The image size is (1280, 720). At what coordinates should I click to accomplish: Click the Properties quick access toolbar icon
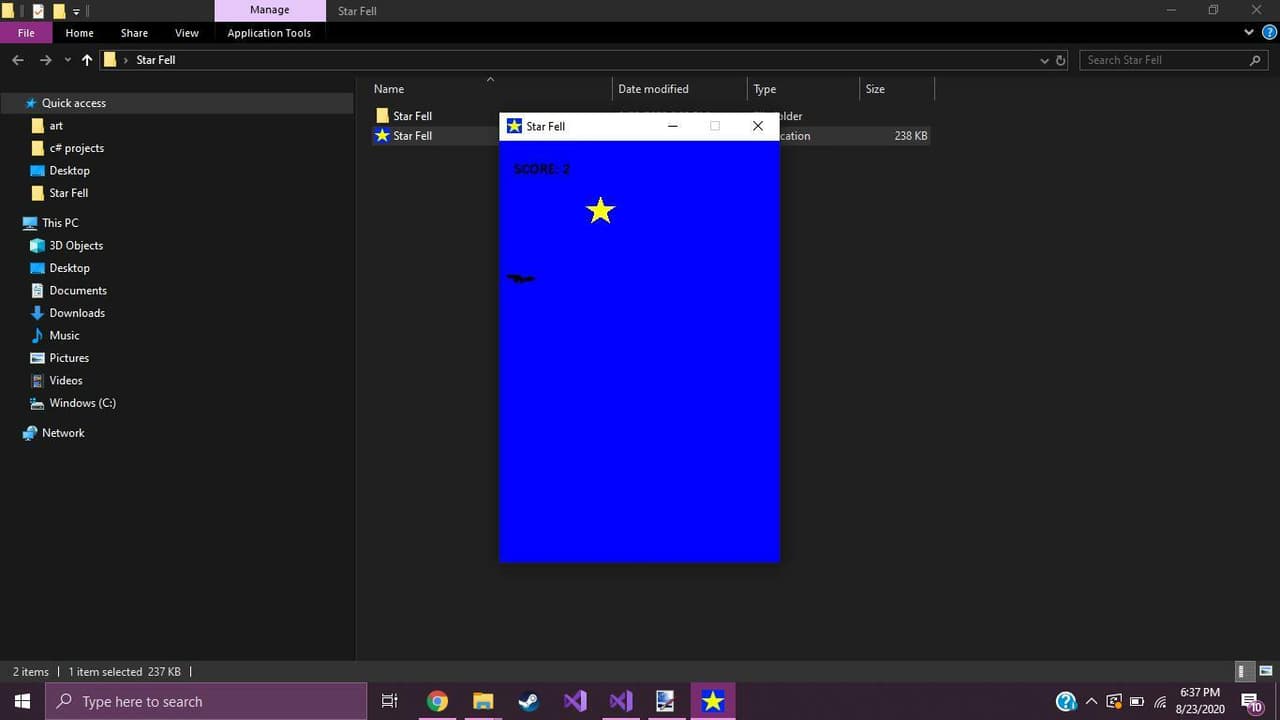(38, 11)
